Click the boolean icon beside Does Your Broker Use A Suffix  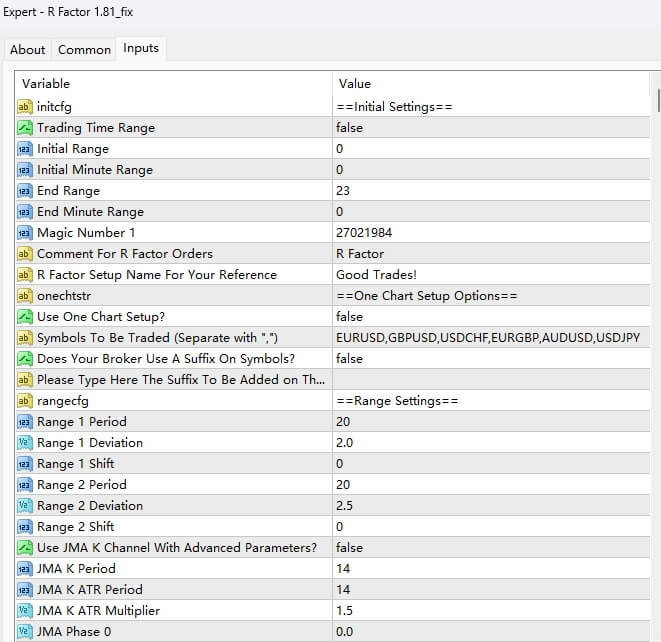[24, 359]
